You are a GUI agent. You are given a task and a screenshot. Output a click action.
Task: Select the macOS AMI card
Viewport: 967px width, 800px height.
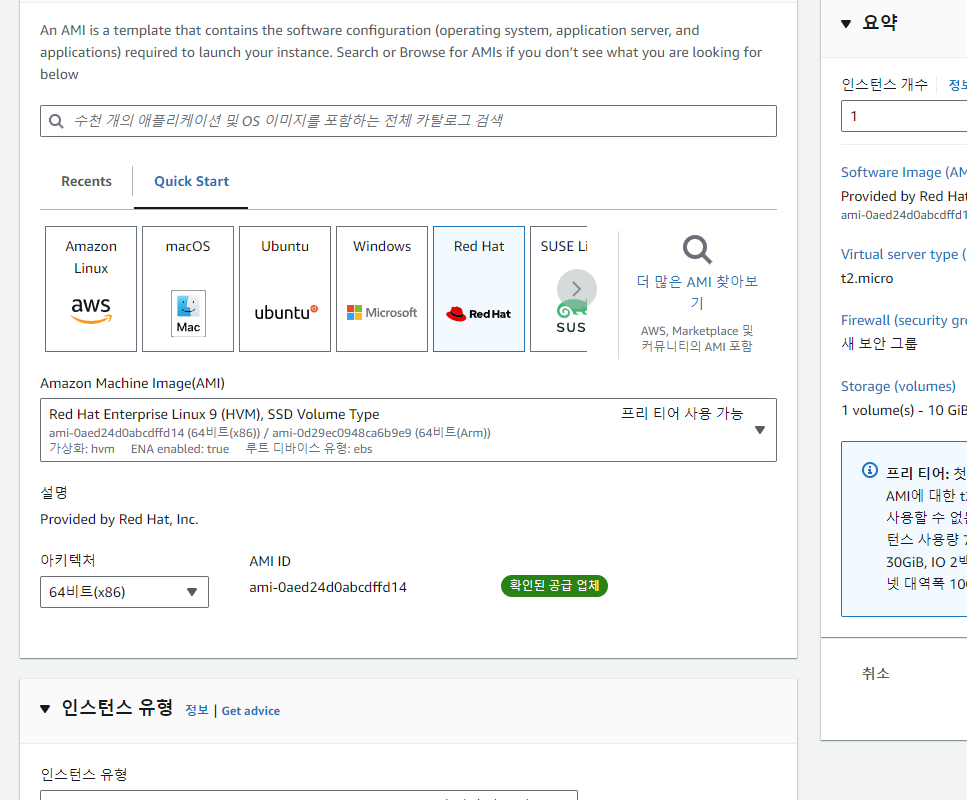click(188, 289)
